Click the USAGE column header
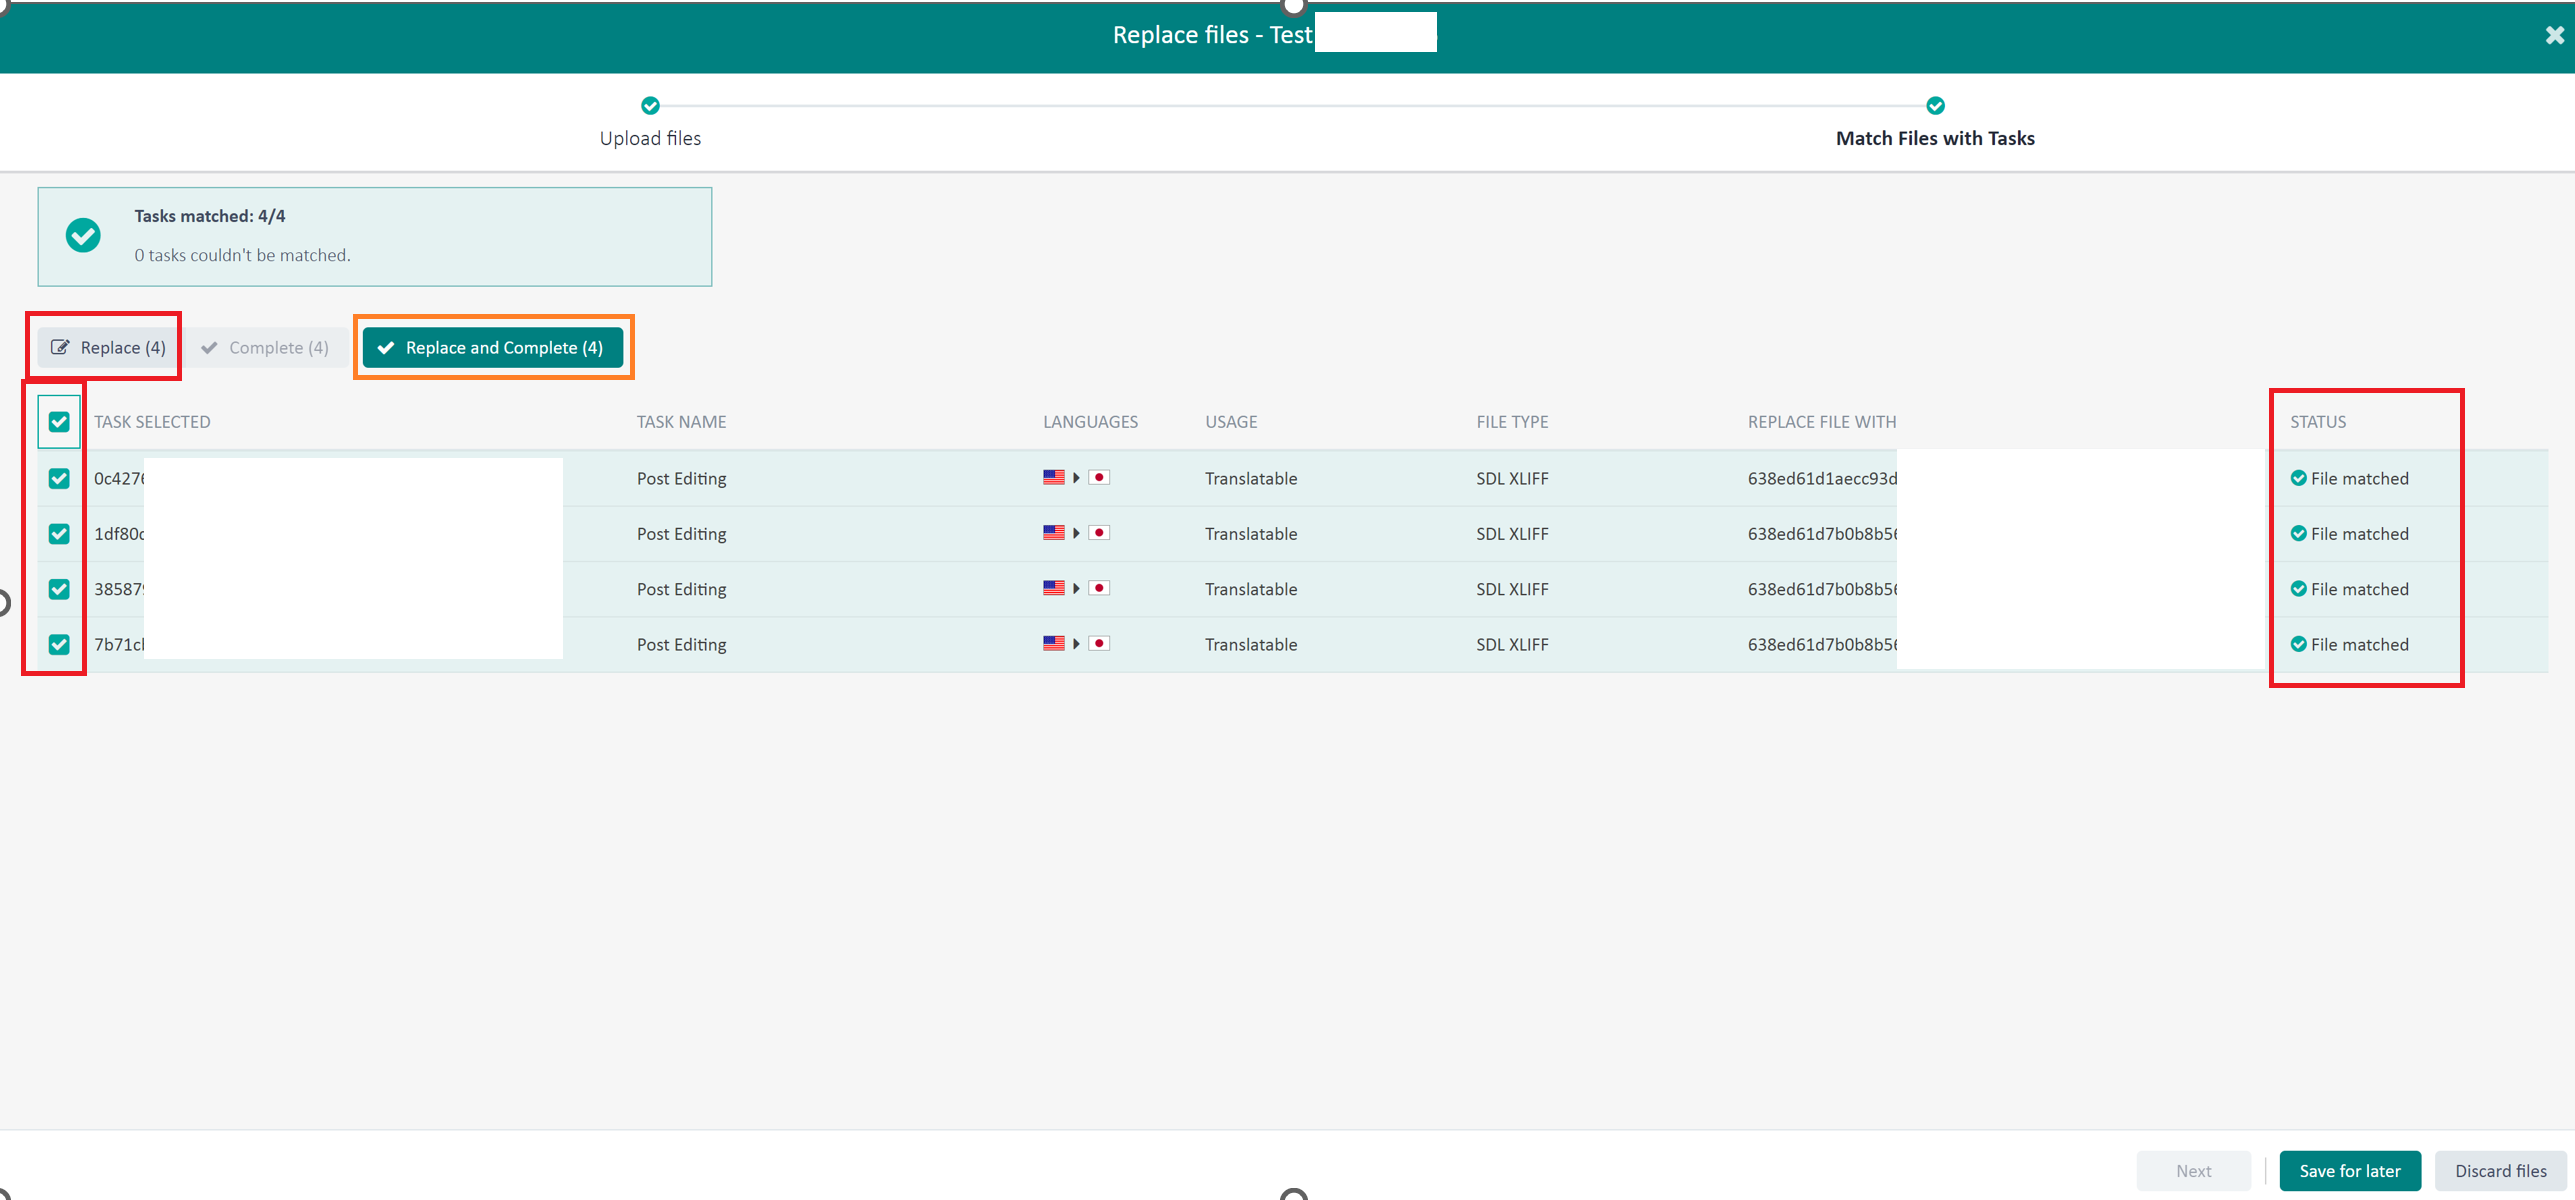 click(1231, 422)
